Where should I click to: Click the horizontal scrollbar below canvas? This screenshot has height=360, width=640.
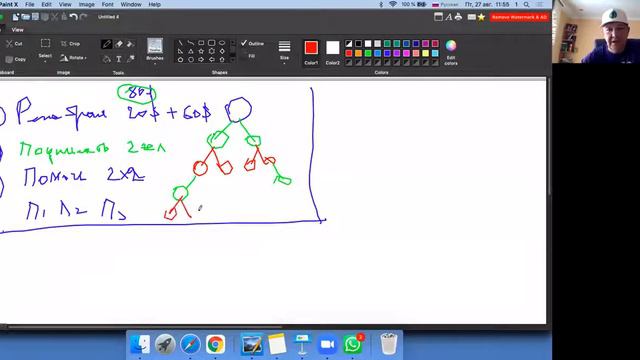click(x=145, y=327)
